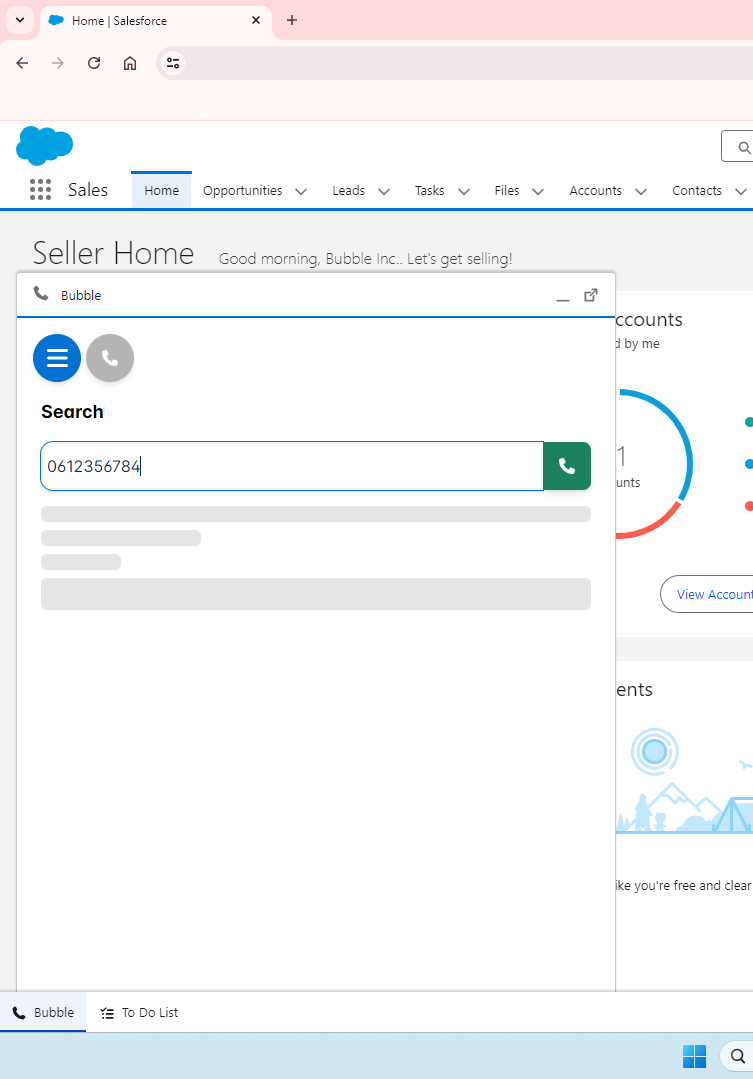Image resolution: width=753 pixels, height=1079 pixels.
Task: Pop out the Bubble softphone panel
Action: click(591, 295)
